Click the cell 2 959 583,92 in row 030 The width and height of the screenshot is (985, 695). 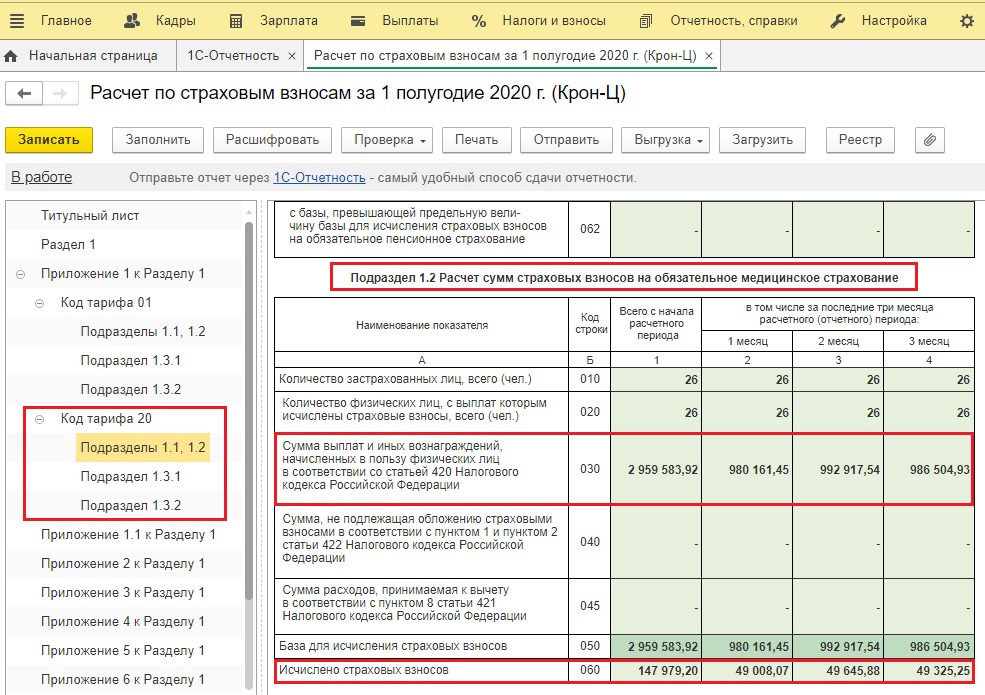click(x=656, y=469)
